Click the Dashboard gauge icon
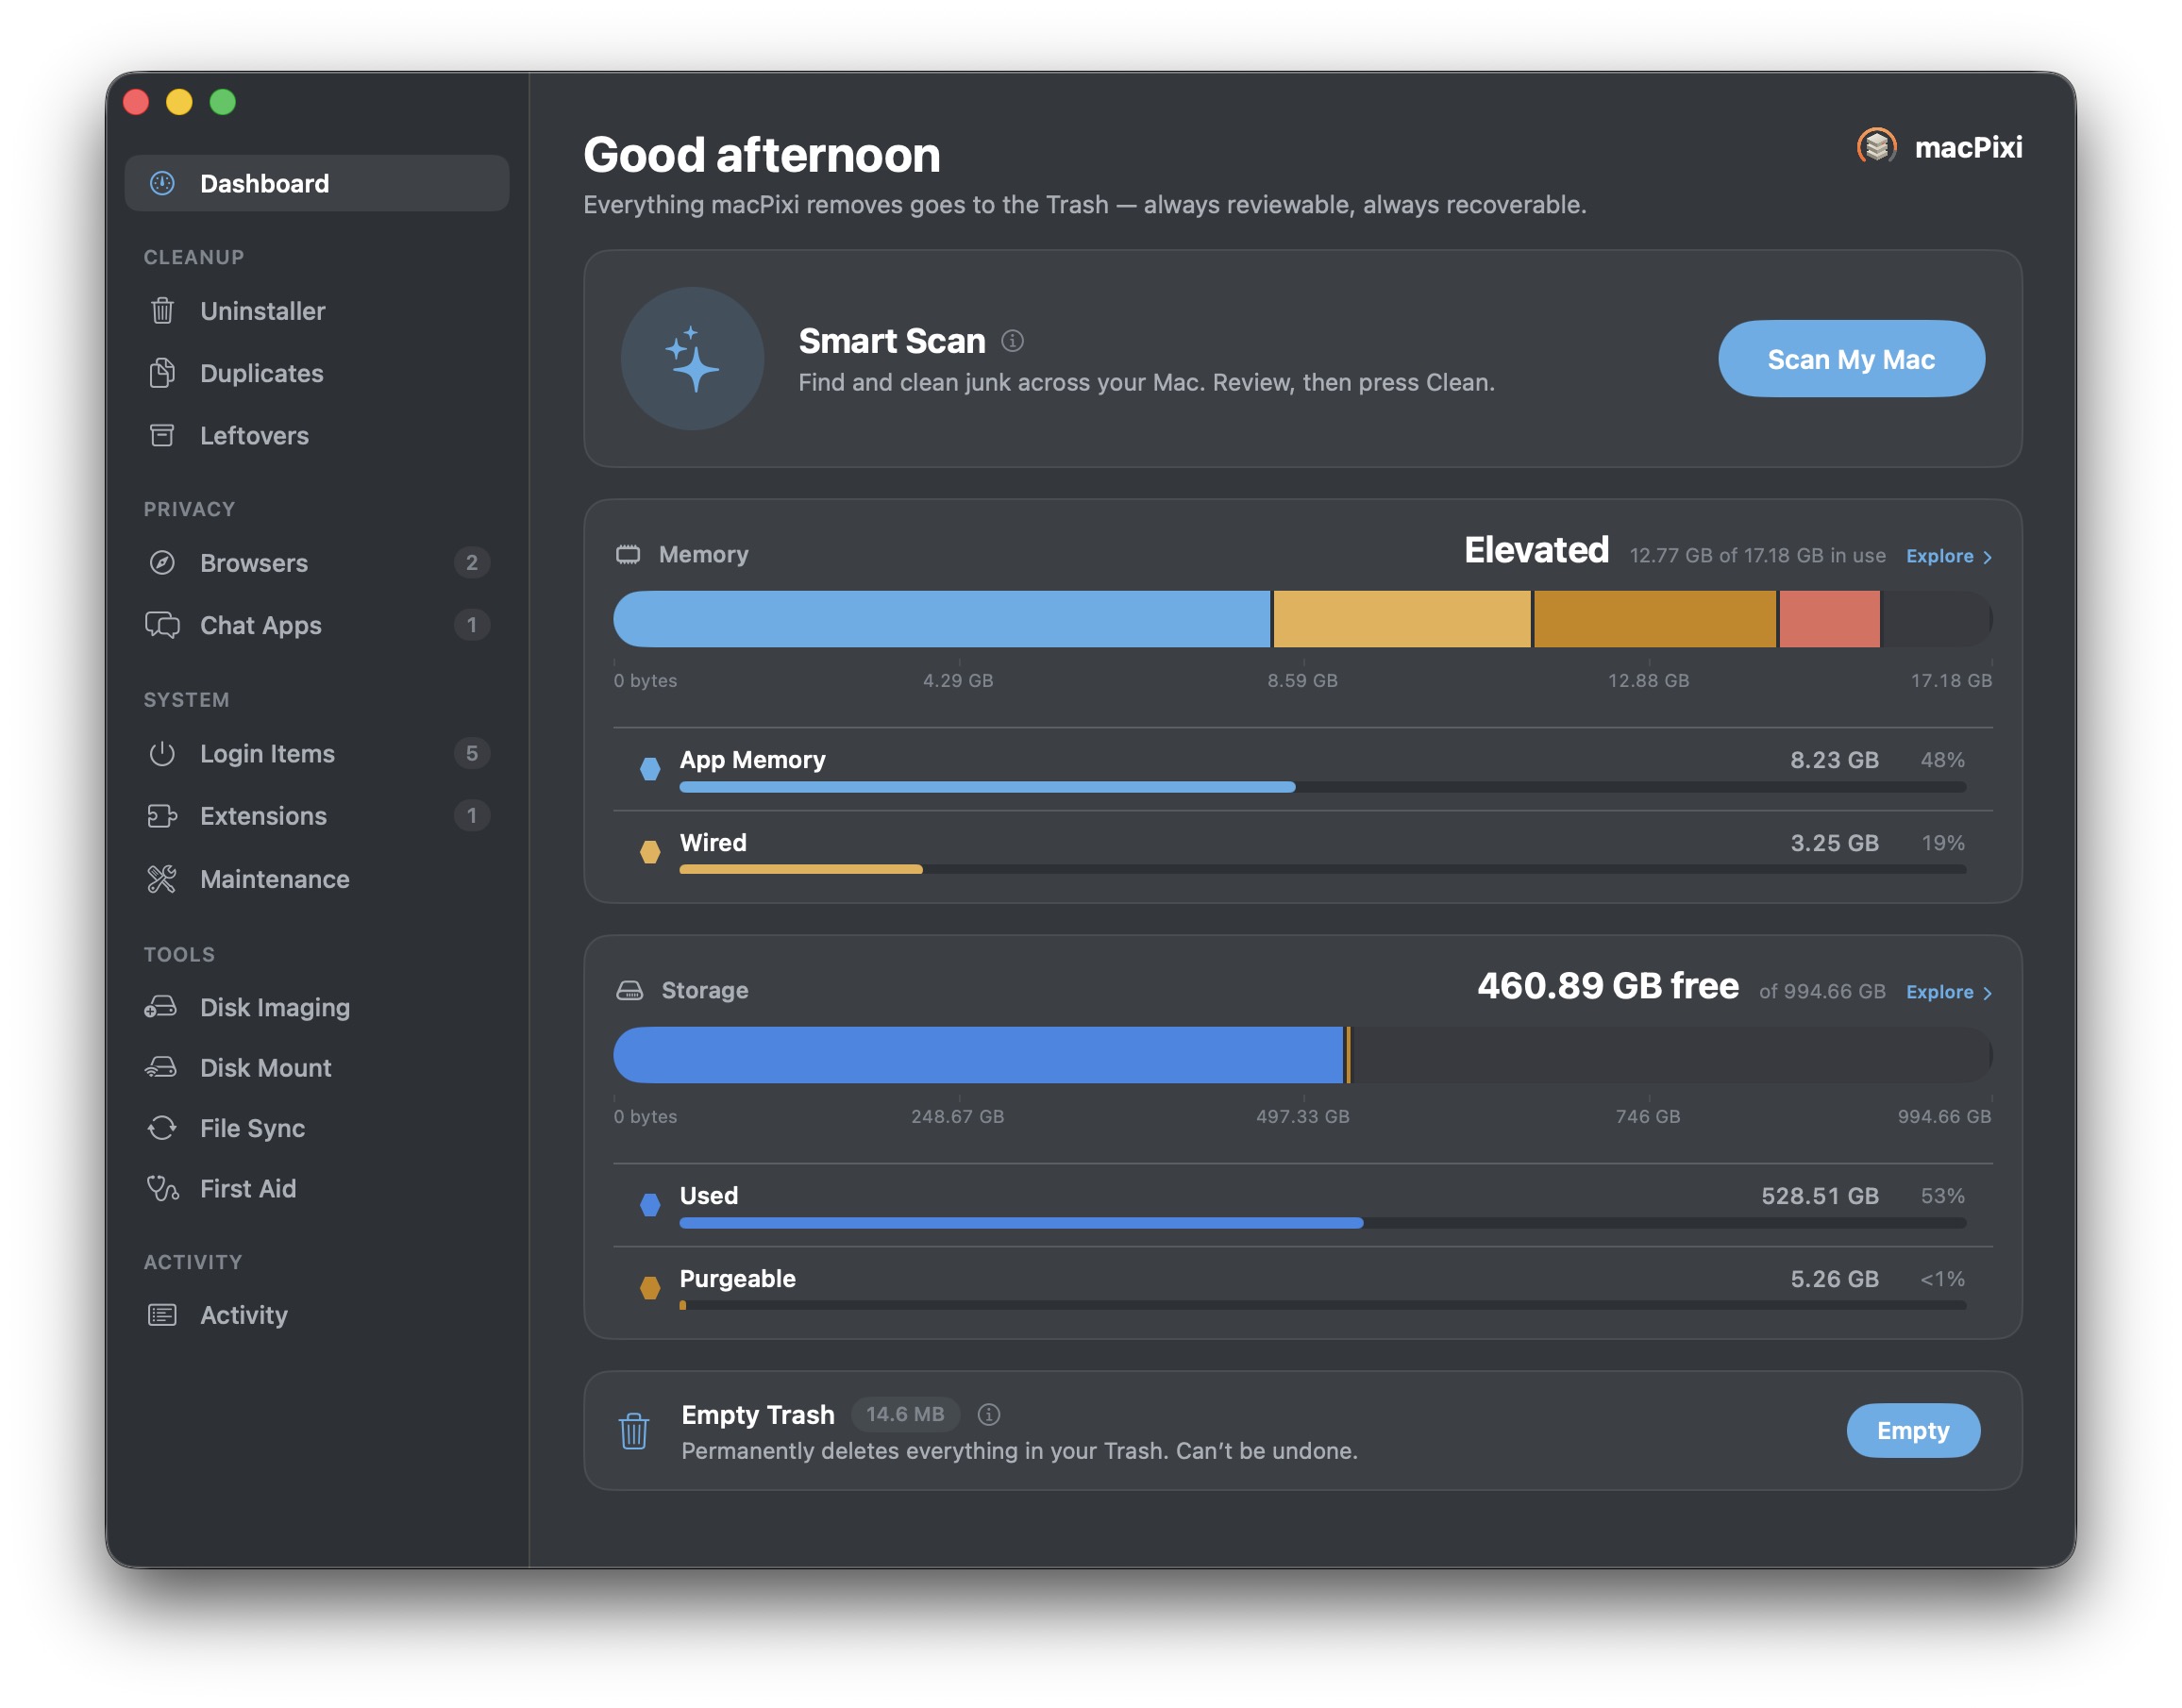This screenshot has width=2182, height=1708. pyautogui.click(x=162, y=183)
